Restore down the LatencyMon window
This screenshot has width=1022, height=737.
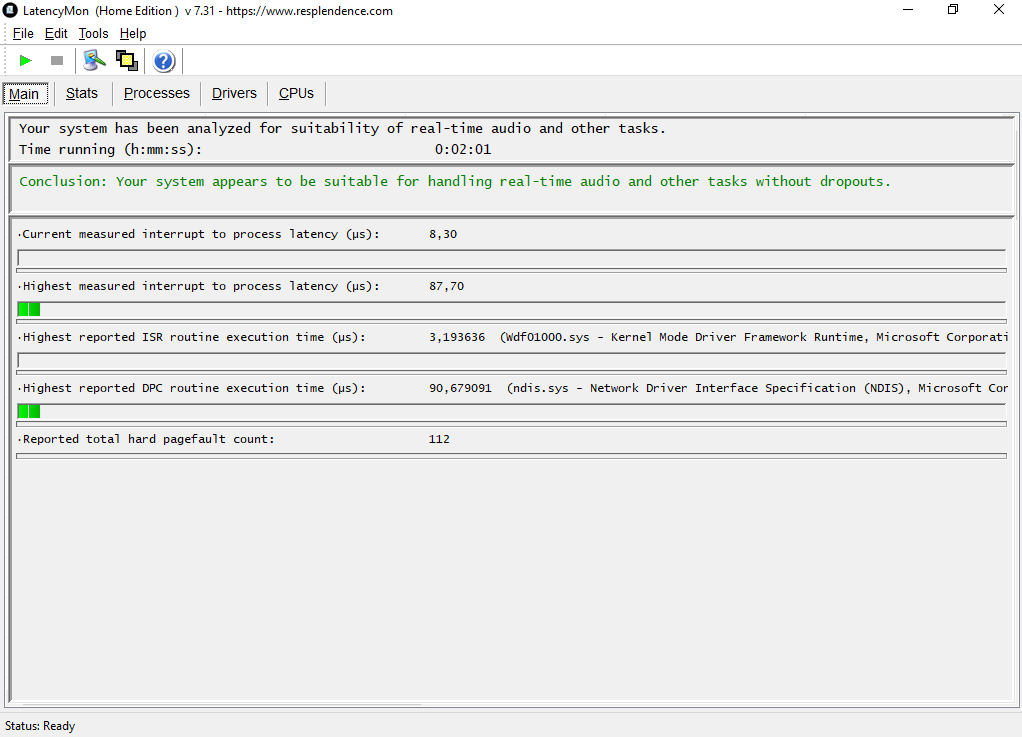(953, 10)
